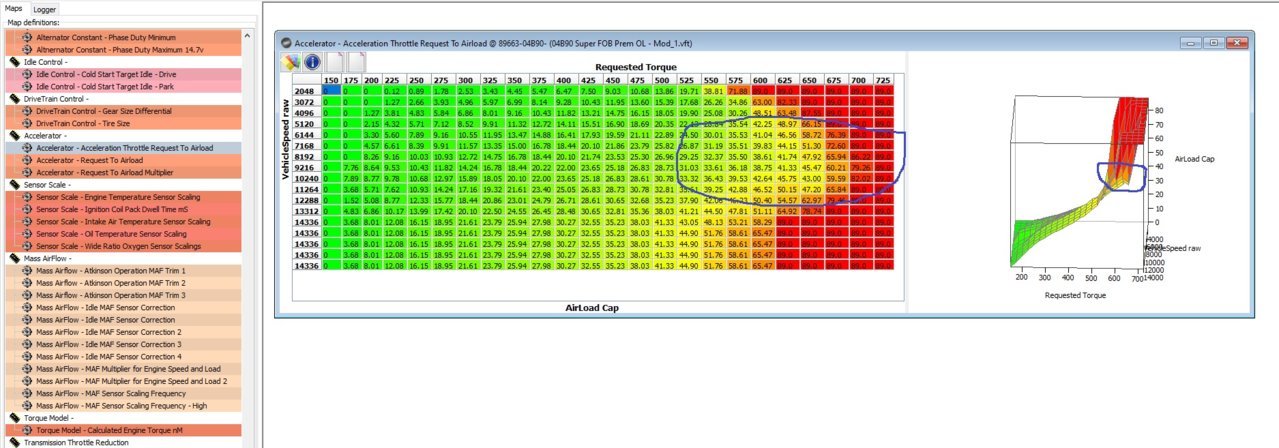Image resolution: width=1279 pixels, height=448 pixels.
Task: Select the 500 Requested Torque column header
Action: coord(663,80)
